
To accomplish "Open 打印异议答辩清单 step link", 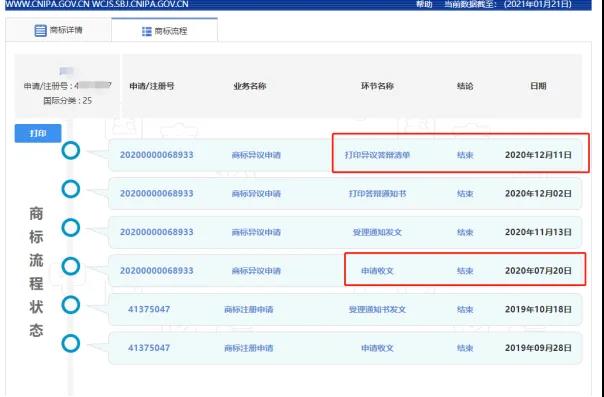I will (x=377, y=155).
